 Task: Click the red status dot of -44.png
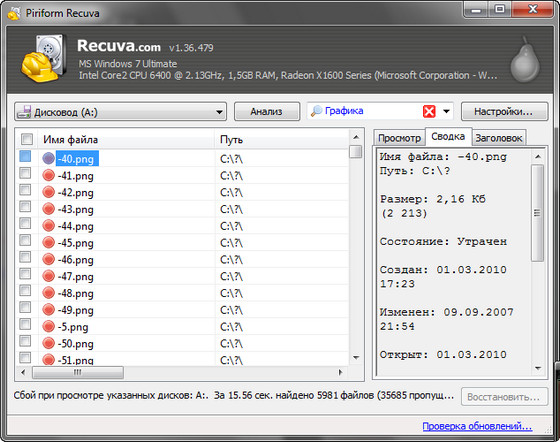click(x=48, y=226)
